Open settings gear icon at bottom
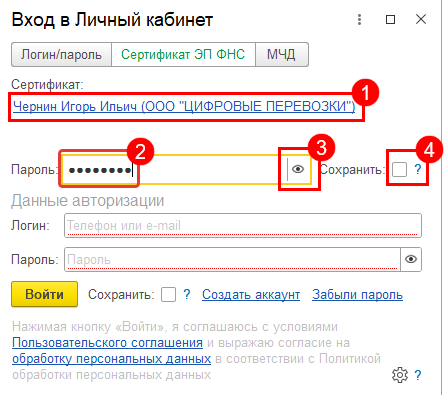Image resolution: width=444 pixels, height=395 pixels. coord(400,375)
